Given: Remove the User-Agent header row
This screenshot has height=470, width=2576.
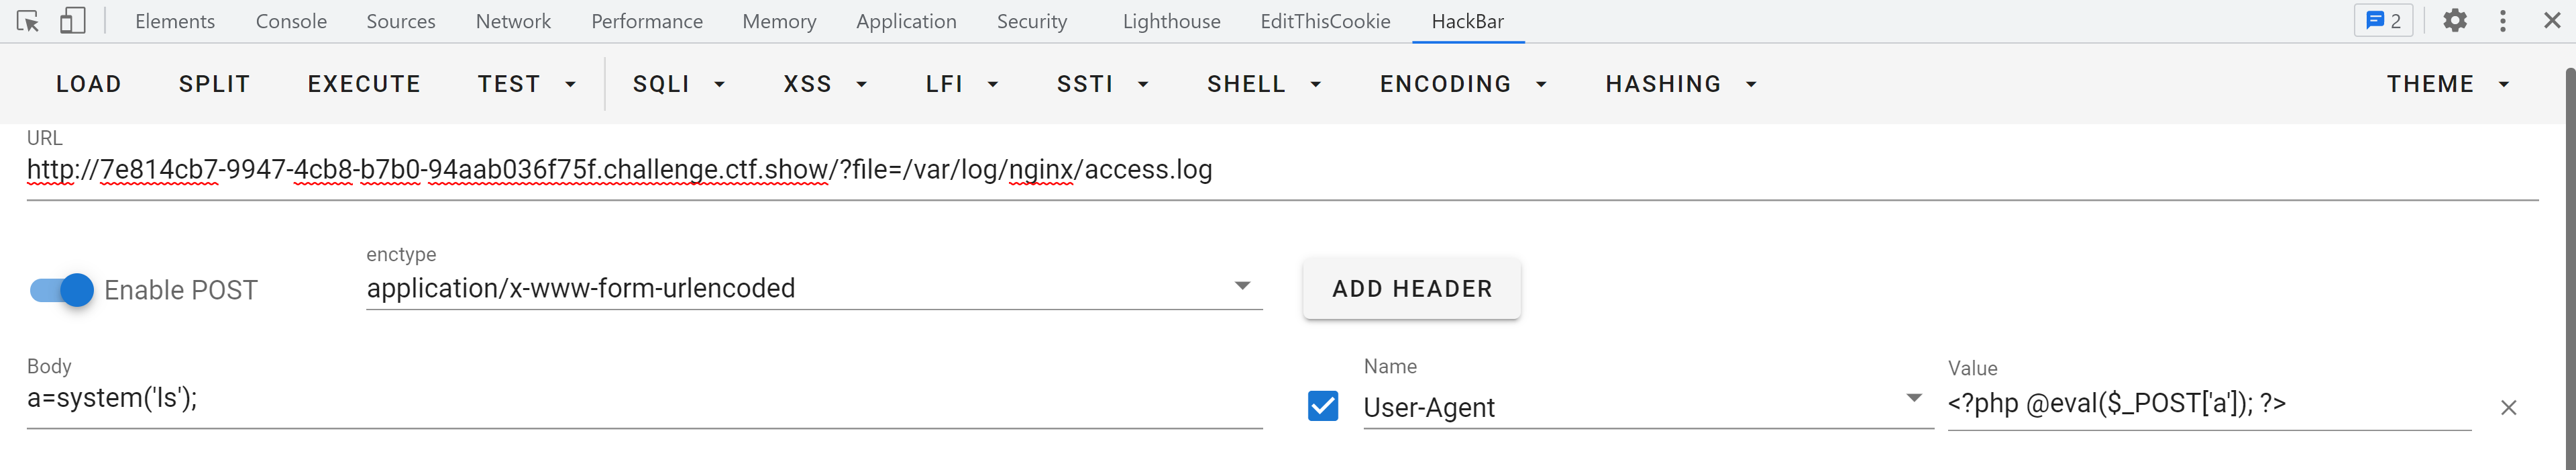Looking at the screenshot, I should tap(2508, 408).
